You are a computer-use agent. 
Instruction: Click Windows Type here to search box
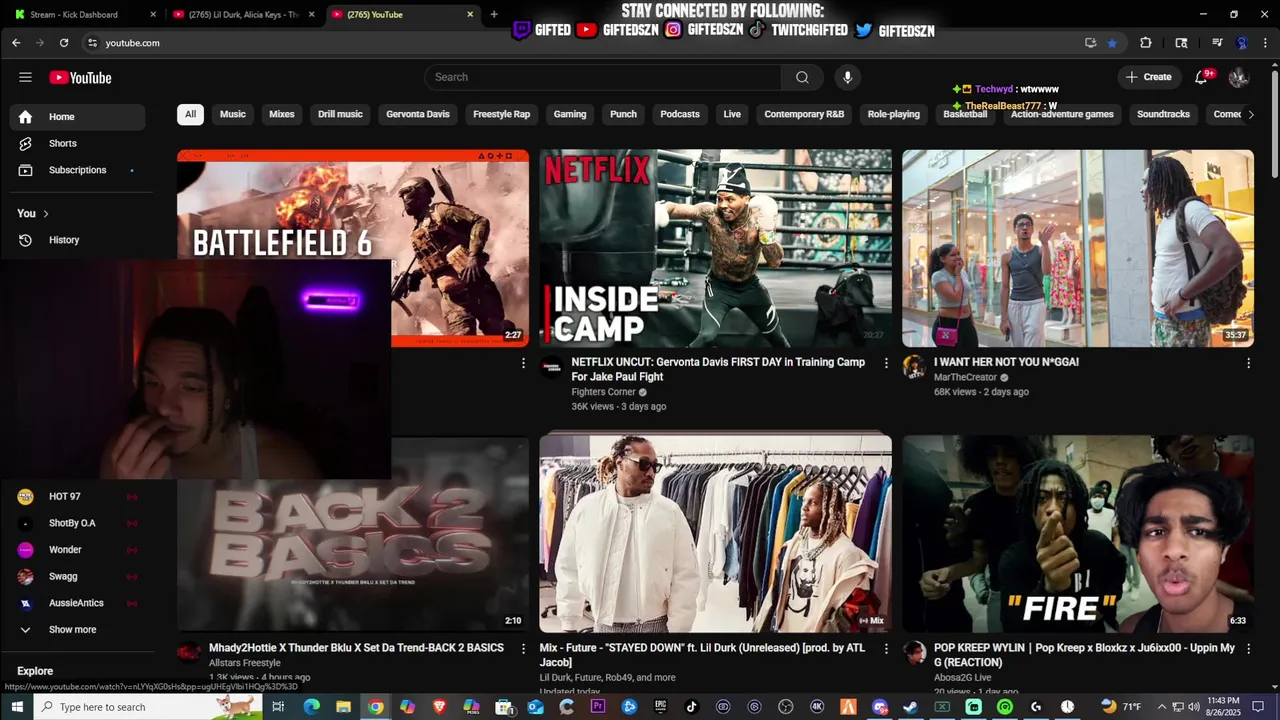point(148,707)
